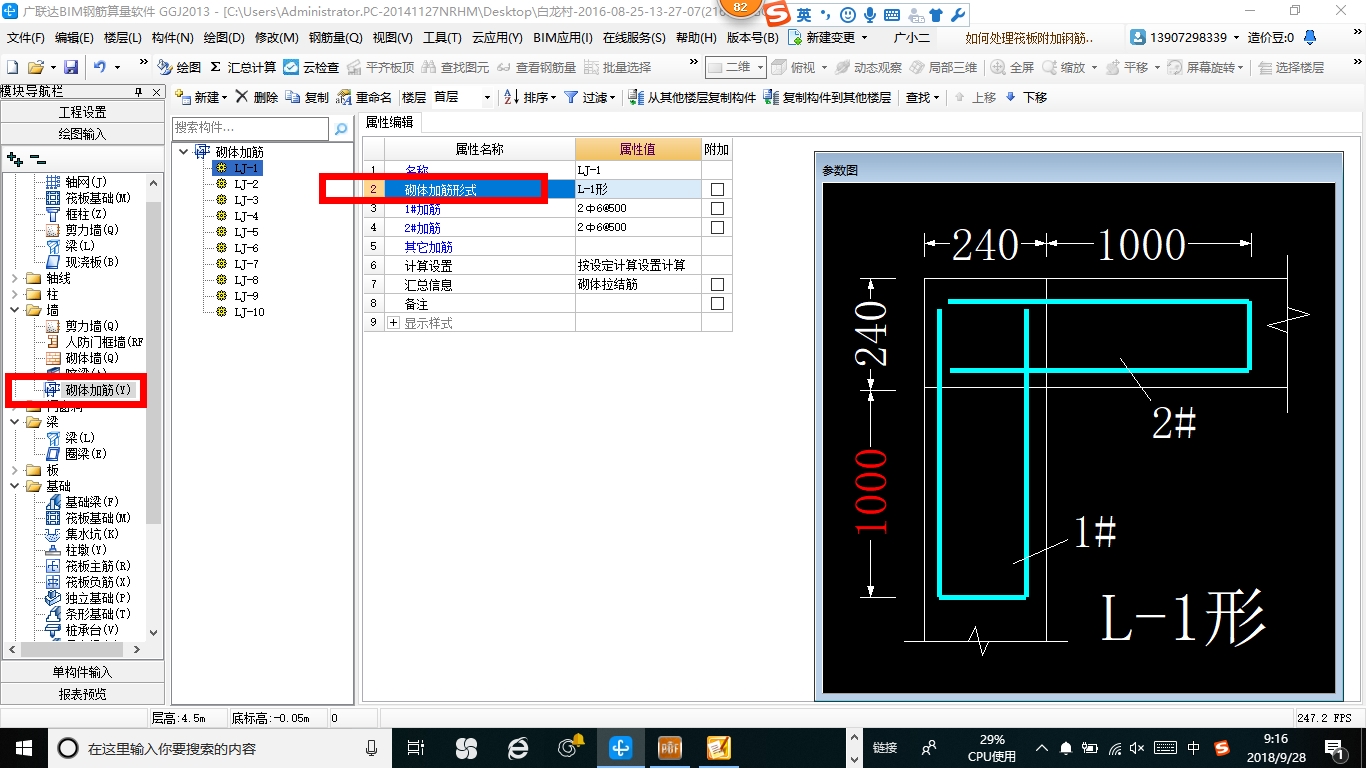1366x768 pixels.
Task: Toggle 附加 checkbox for 砌体加筋形式
Action: (717, 190)
